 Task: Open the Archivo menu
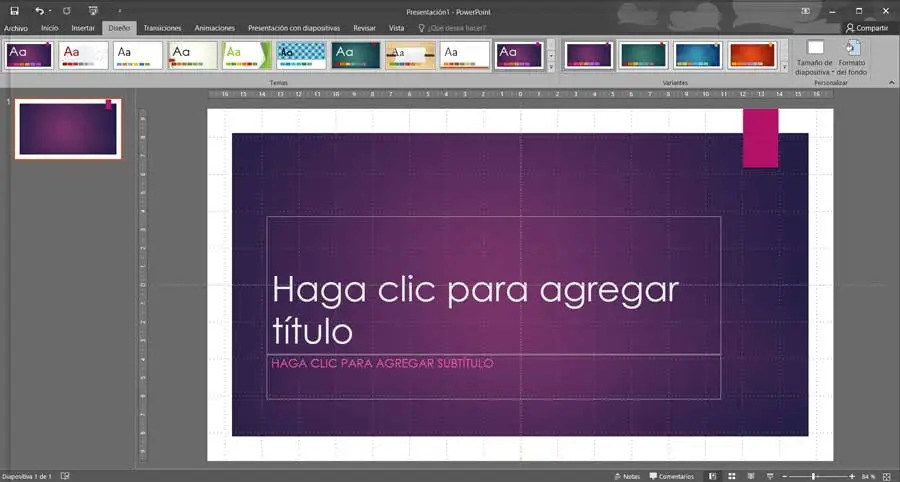tap(15, 28)
